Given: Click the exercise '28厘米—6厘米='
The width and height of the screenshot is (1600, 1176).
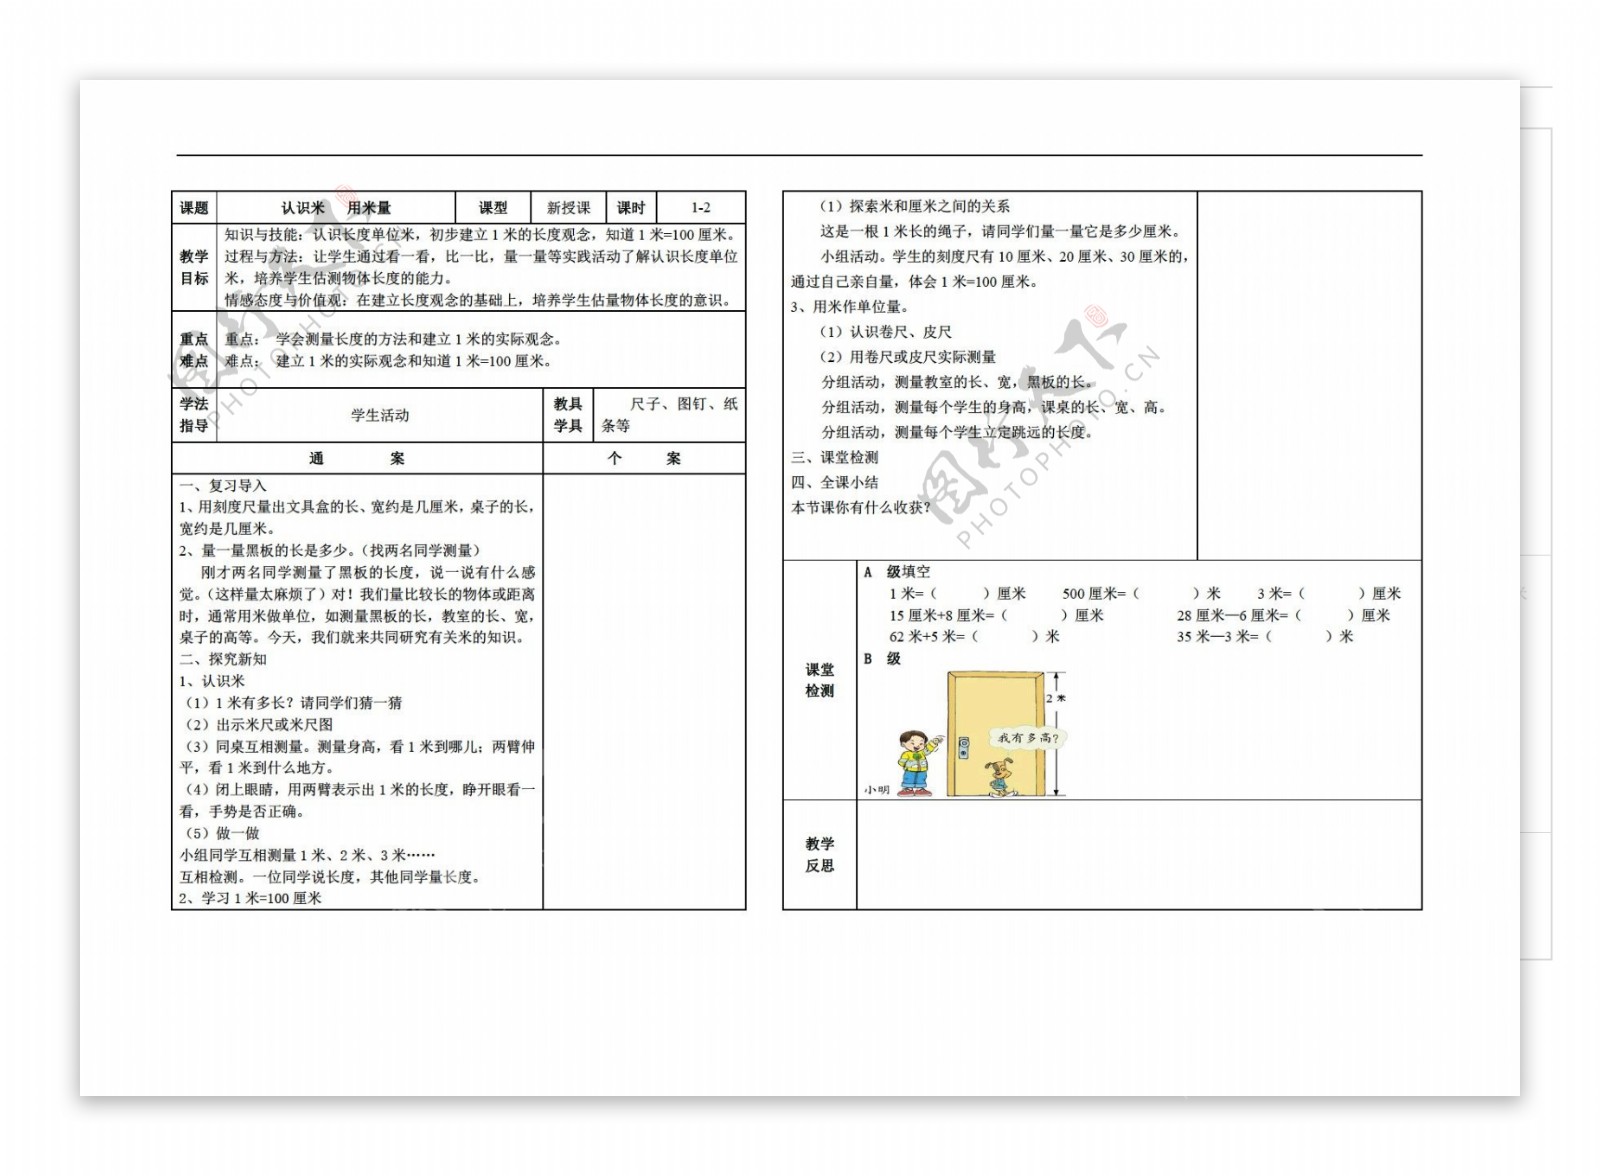Looking at the screenshot, I should [x=1283, y=616].
